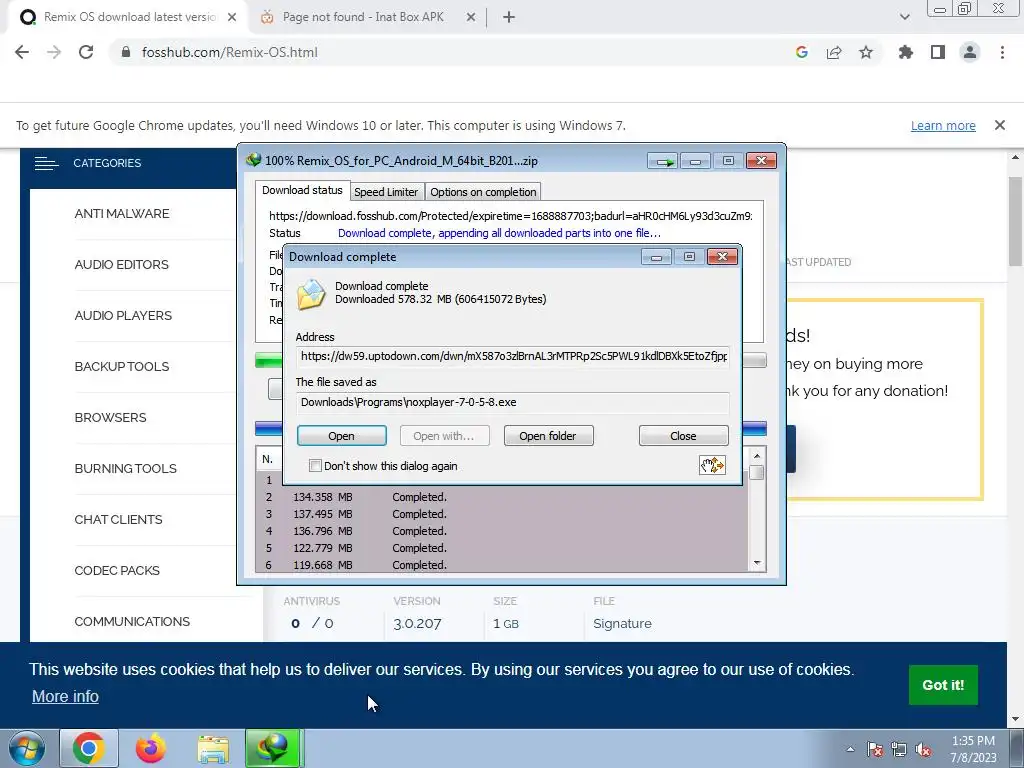Click the Signature file link
1024x768 pixels.
tap(622, 624)
